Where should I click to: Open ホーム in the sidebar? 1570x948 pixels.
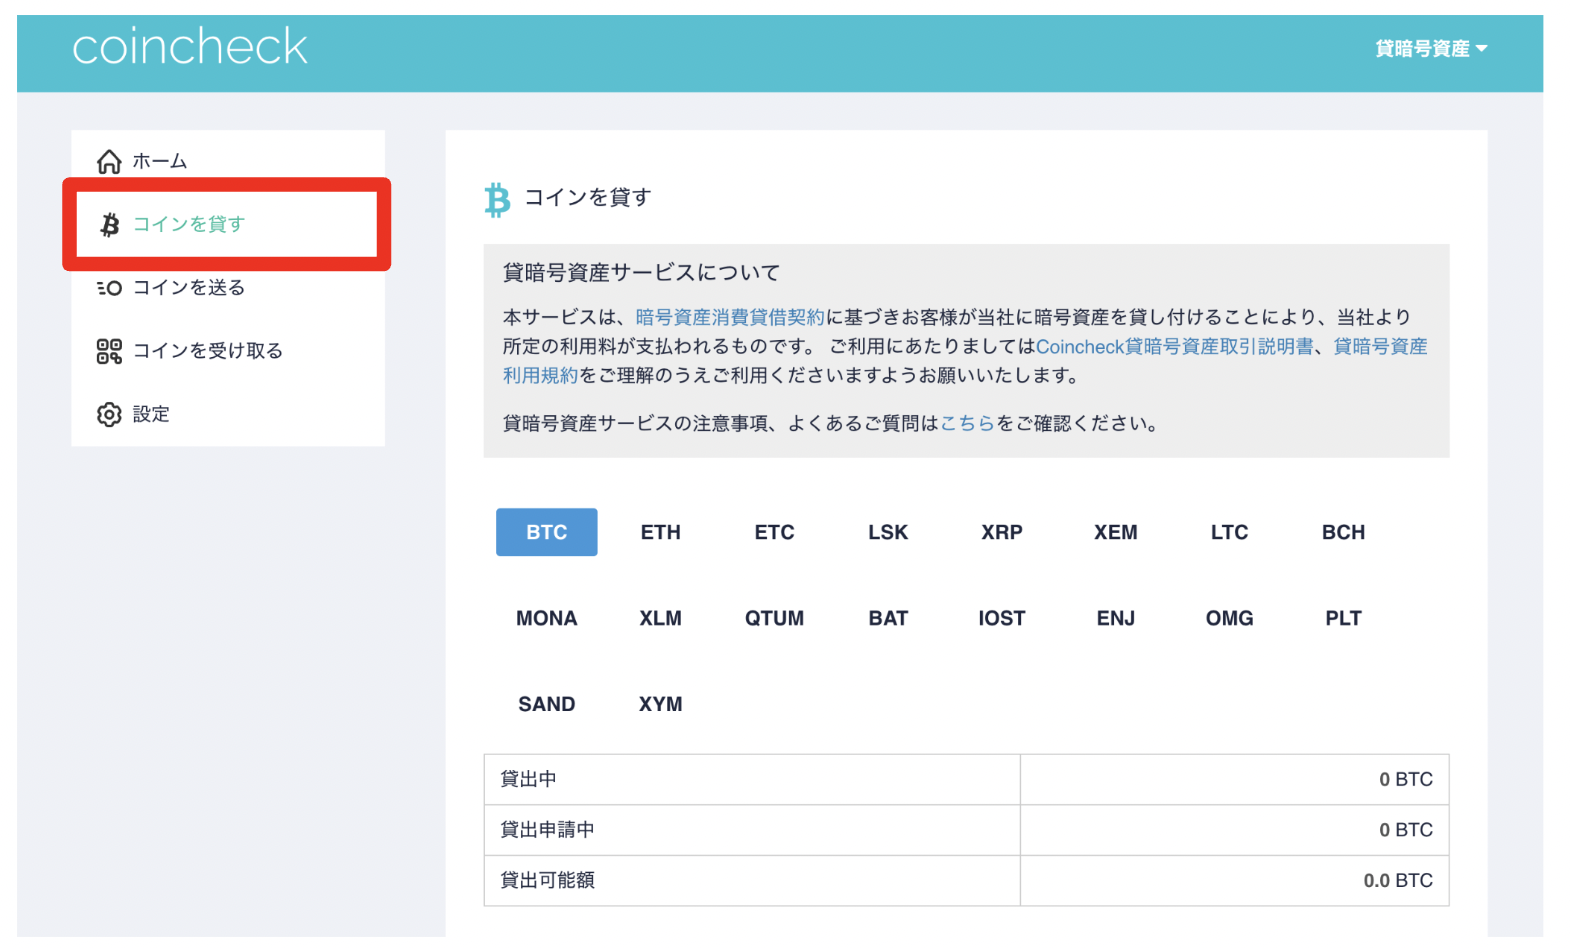click(x=160, y=161)
